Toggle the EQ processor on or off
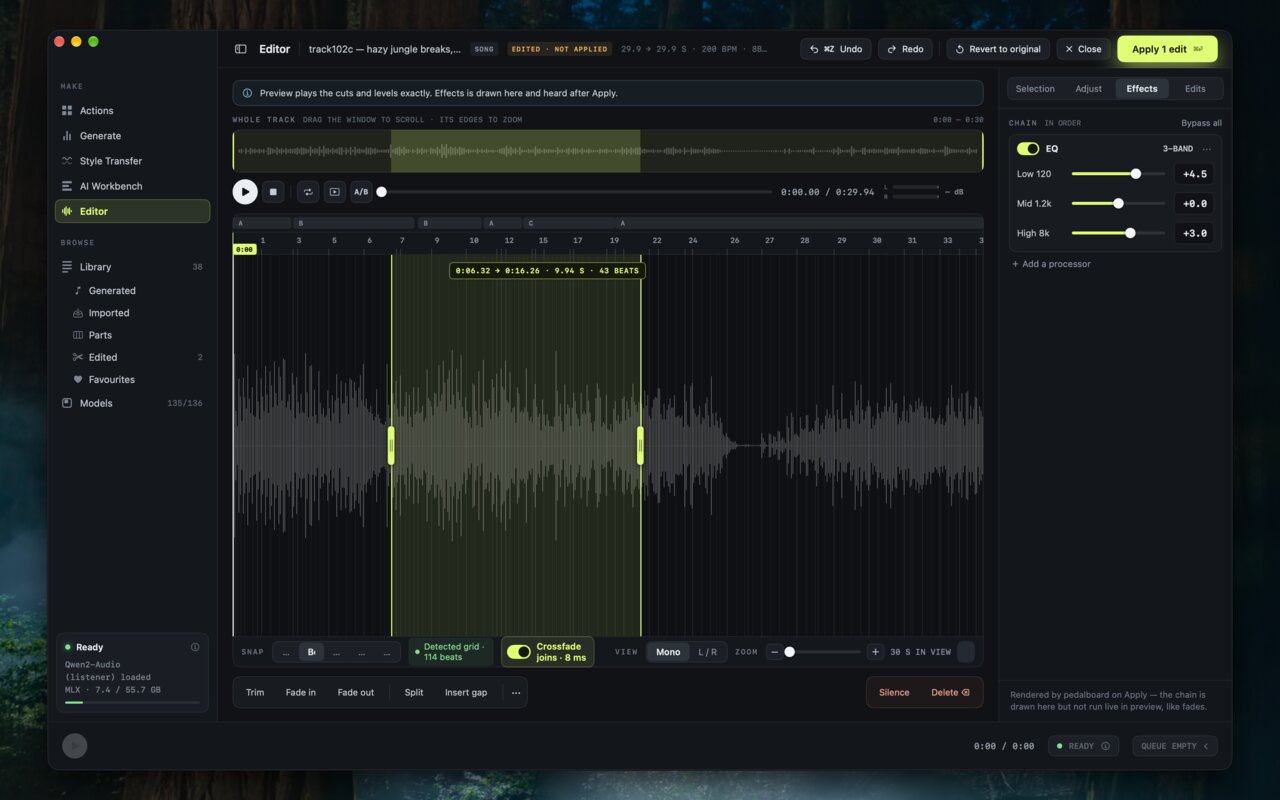Image resolution: width=1280 pixels, height=800 pixels. (1028, 149)
